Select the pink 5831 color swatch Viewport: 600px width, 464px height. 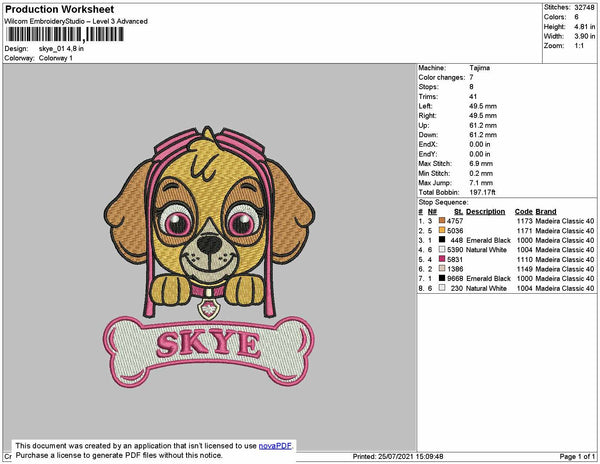point(442,259)
